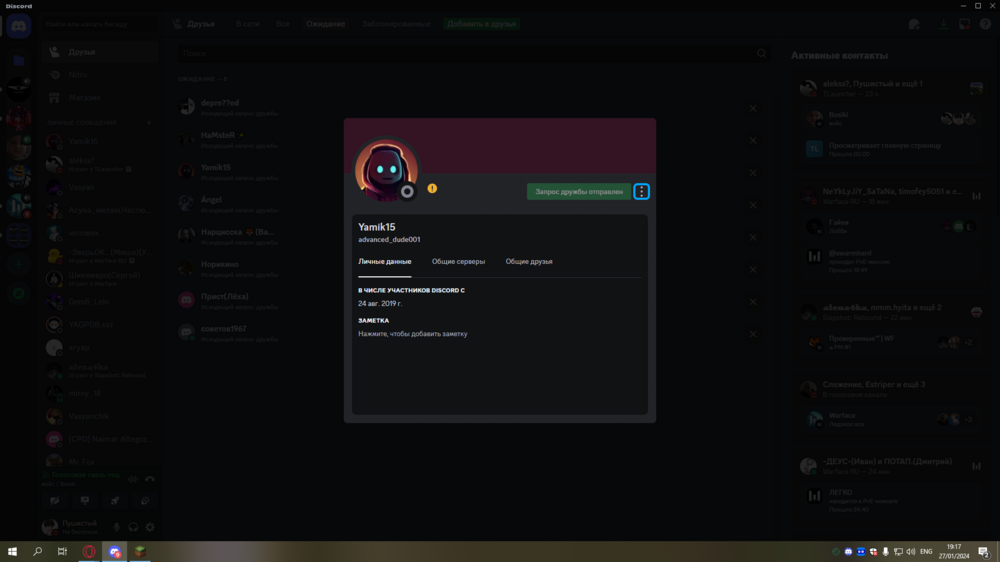Open the direct message with Dendi_Lein
Viewport: 1000px width, 562px height.
[100, 302]
